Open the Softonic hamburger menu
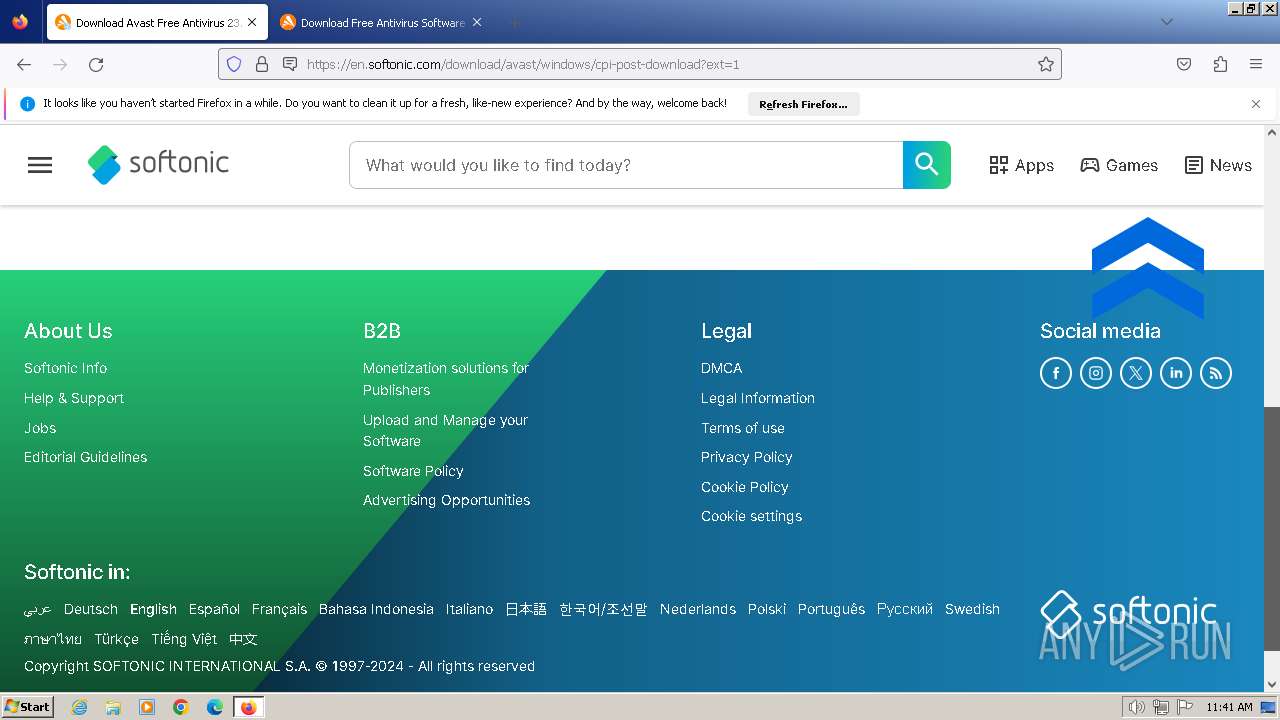This screenshot has width=1280, height=720. (40, 165)
